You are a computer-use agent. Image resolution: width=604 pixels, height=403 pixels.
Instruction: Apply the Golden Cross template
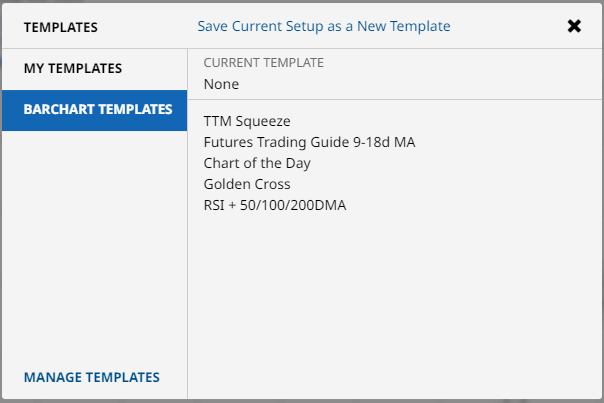(246, 184)
